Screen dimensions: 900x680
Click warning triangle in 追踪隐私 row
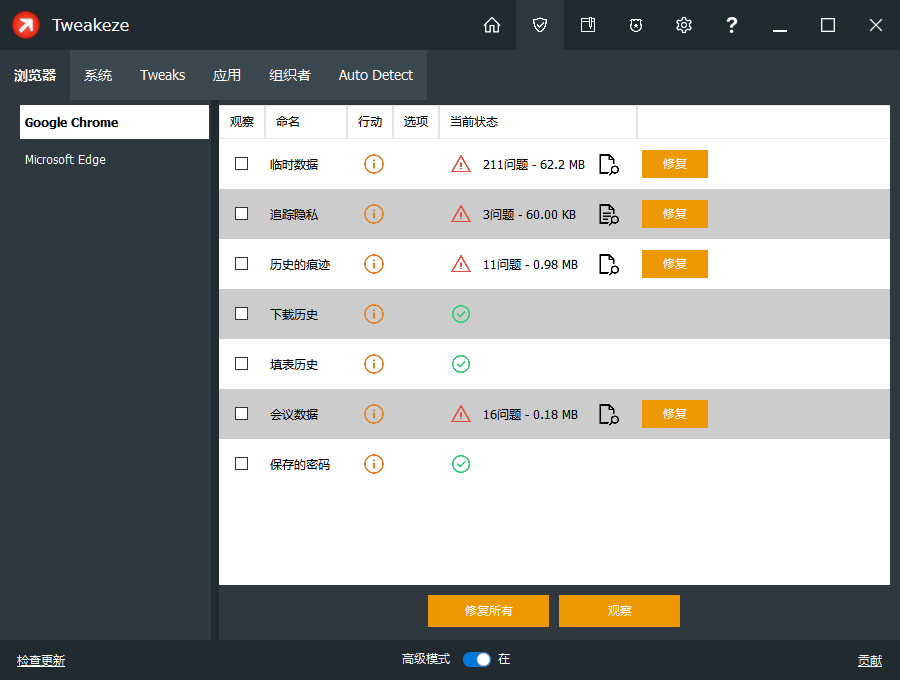tap(461, 214)
